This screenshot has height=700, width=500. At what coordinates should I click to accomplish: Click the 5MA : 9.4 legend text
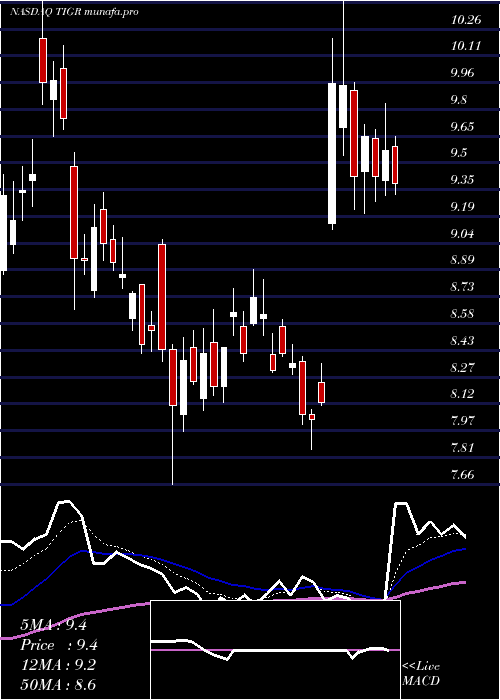[x=54, y=625]
